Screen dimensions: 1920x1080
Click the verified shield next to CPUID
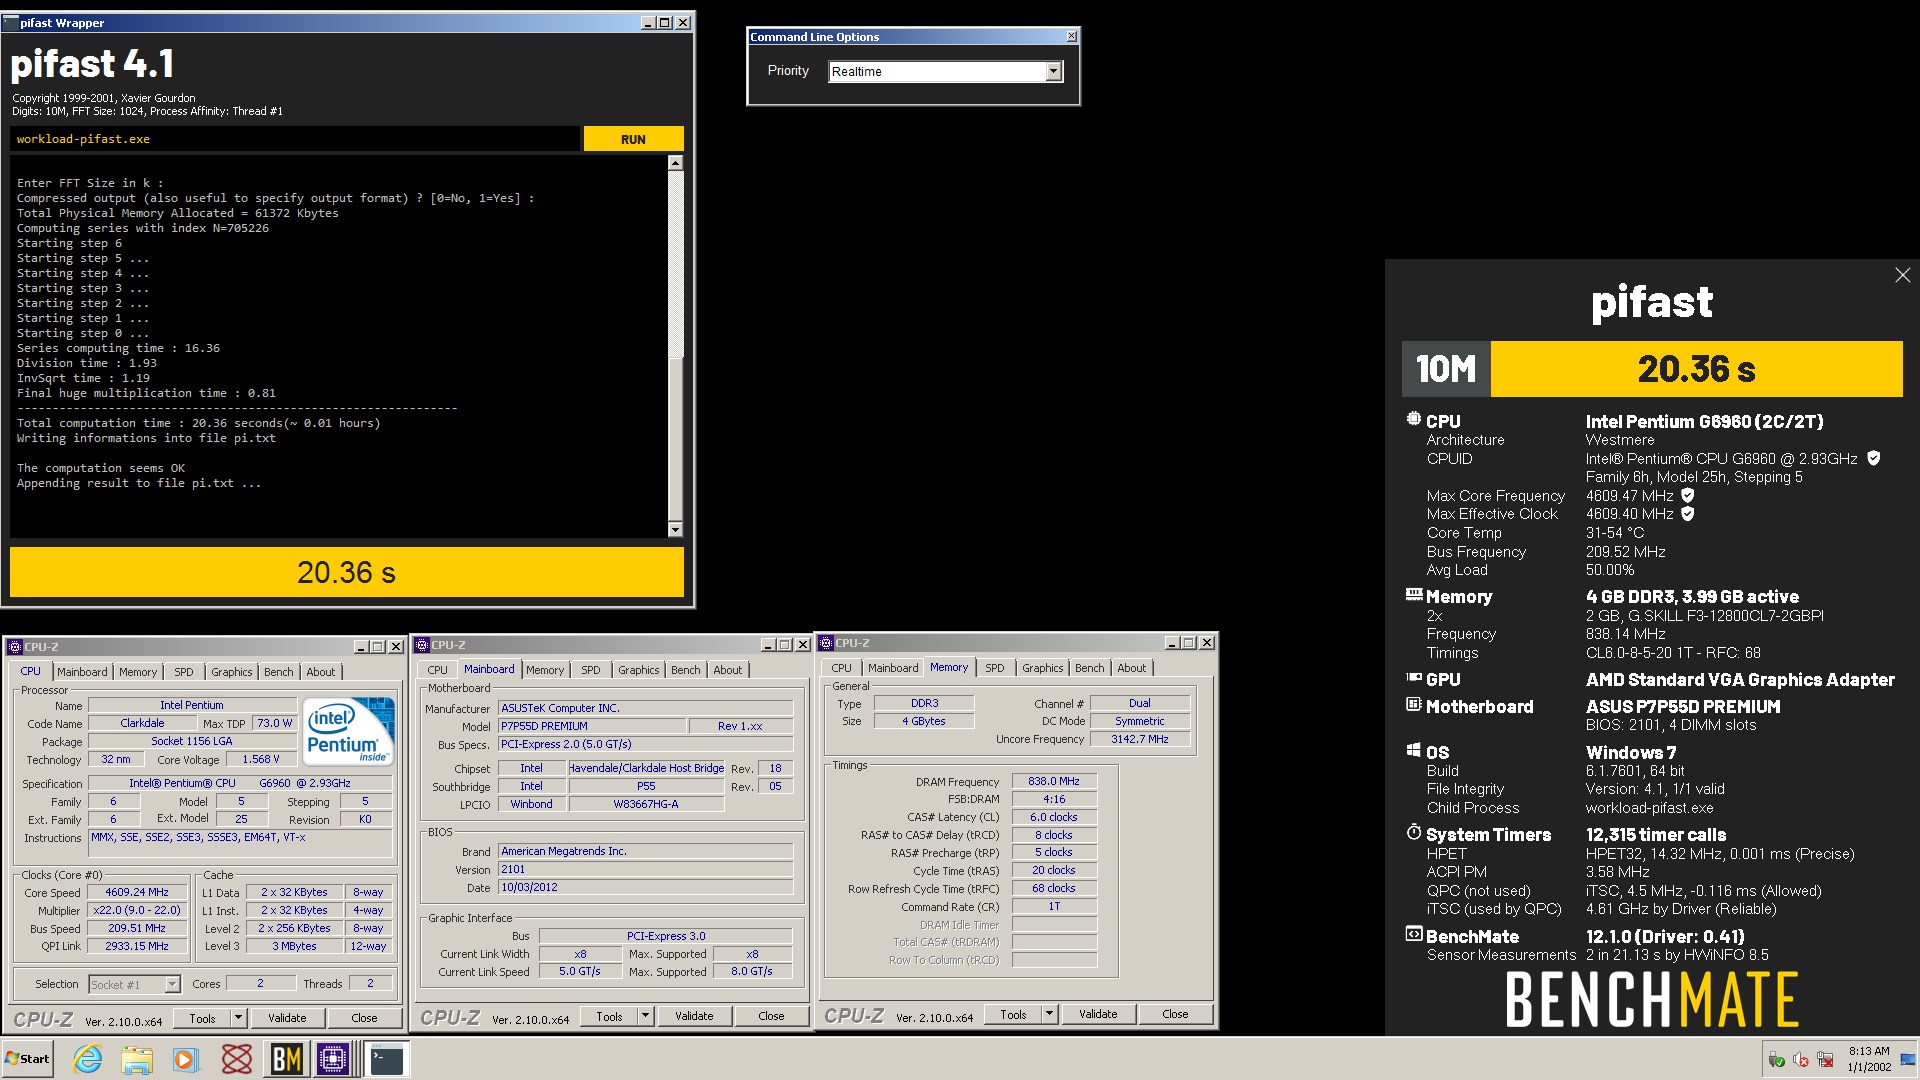pos(1874,458)
